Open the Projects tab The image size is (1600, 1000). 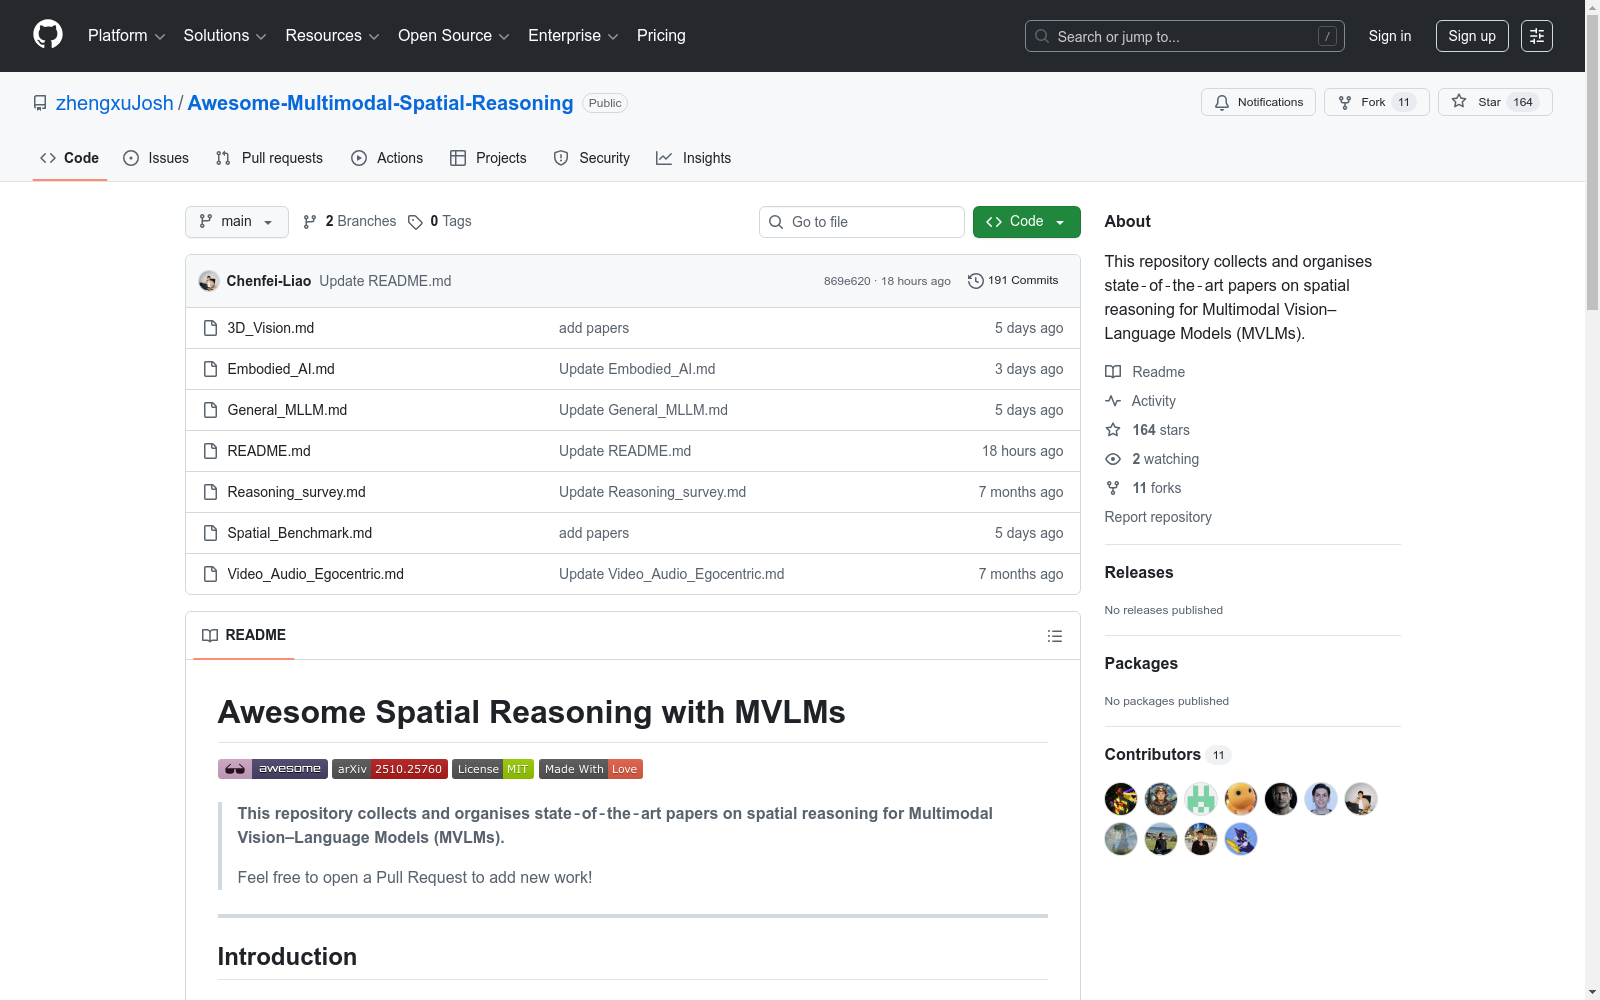pyautogui.click(x=488, y=158)
